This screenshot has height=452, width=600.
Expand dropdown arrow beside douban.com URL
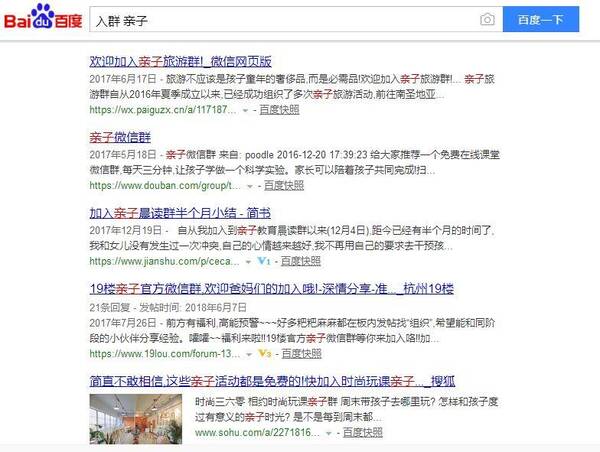click(250, 186)
